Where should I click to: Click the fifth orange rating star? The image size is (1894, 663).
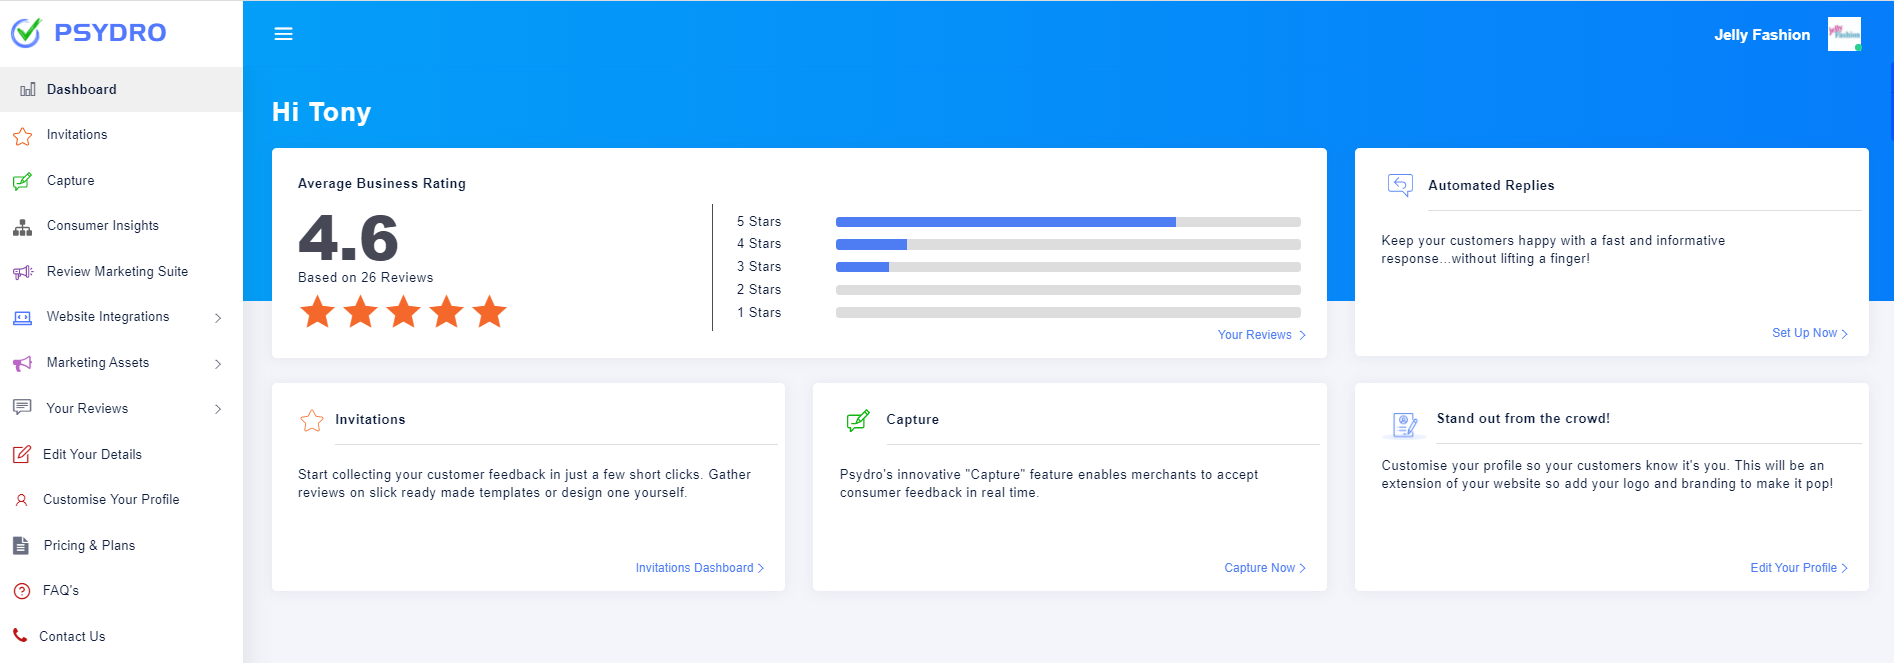click(489, 312)
